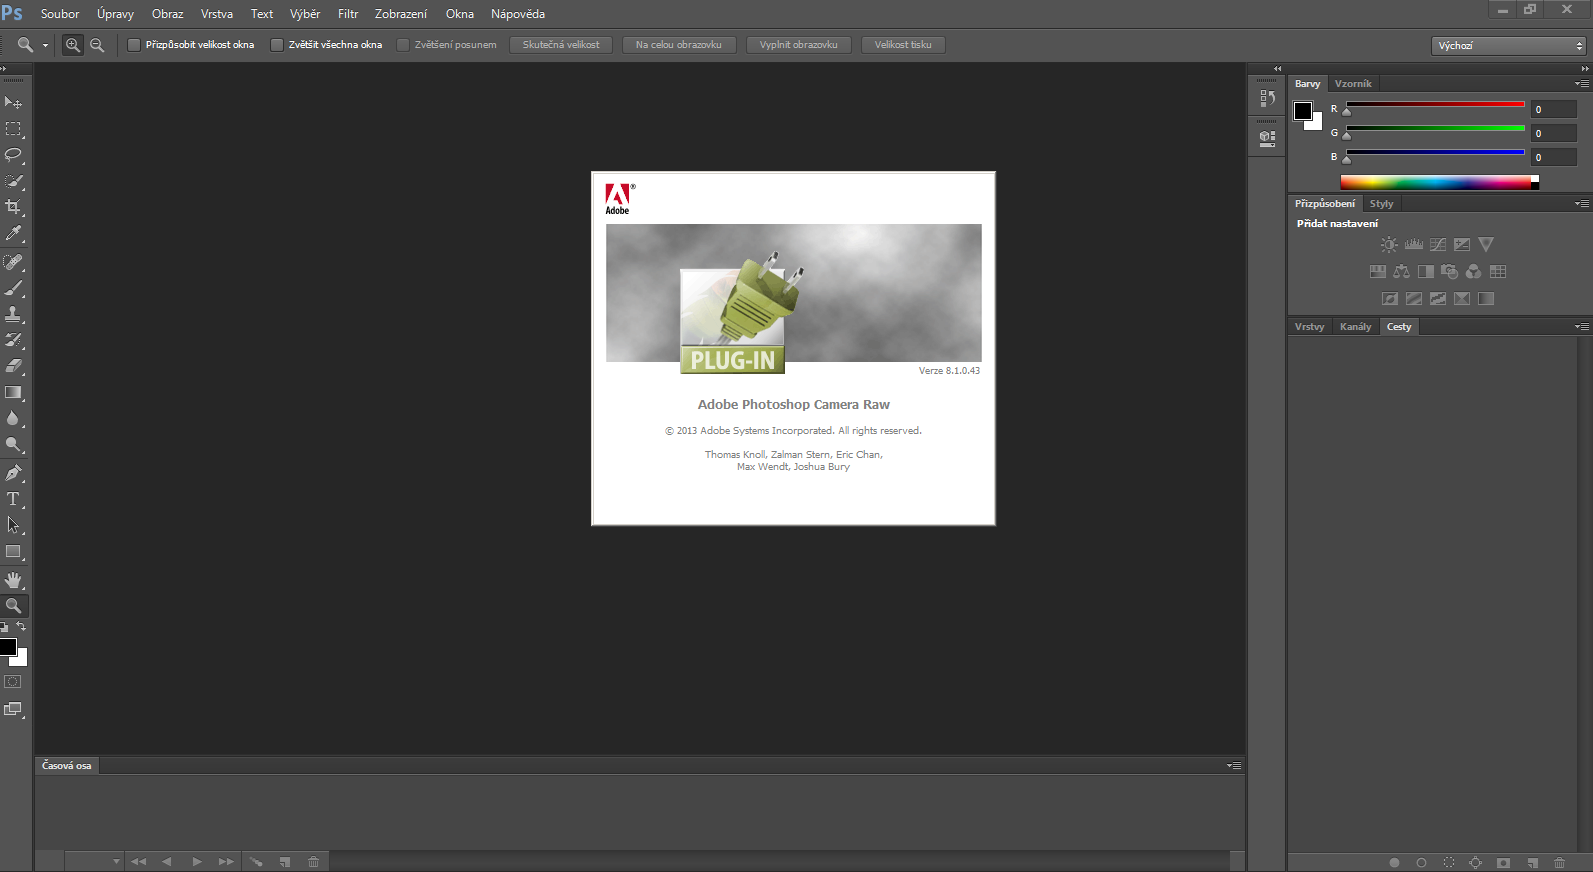Click the 'Vyplnit obrazovku' button
Screen dimensions: 1593x872
click(x=799, y=45)
